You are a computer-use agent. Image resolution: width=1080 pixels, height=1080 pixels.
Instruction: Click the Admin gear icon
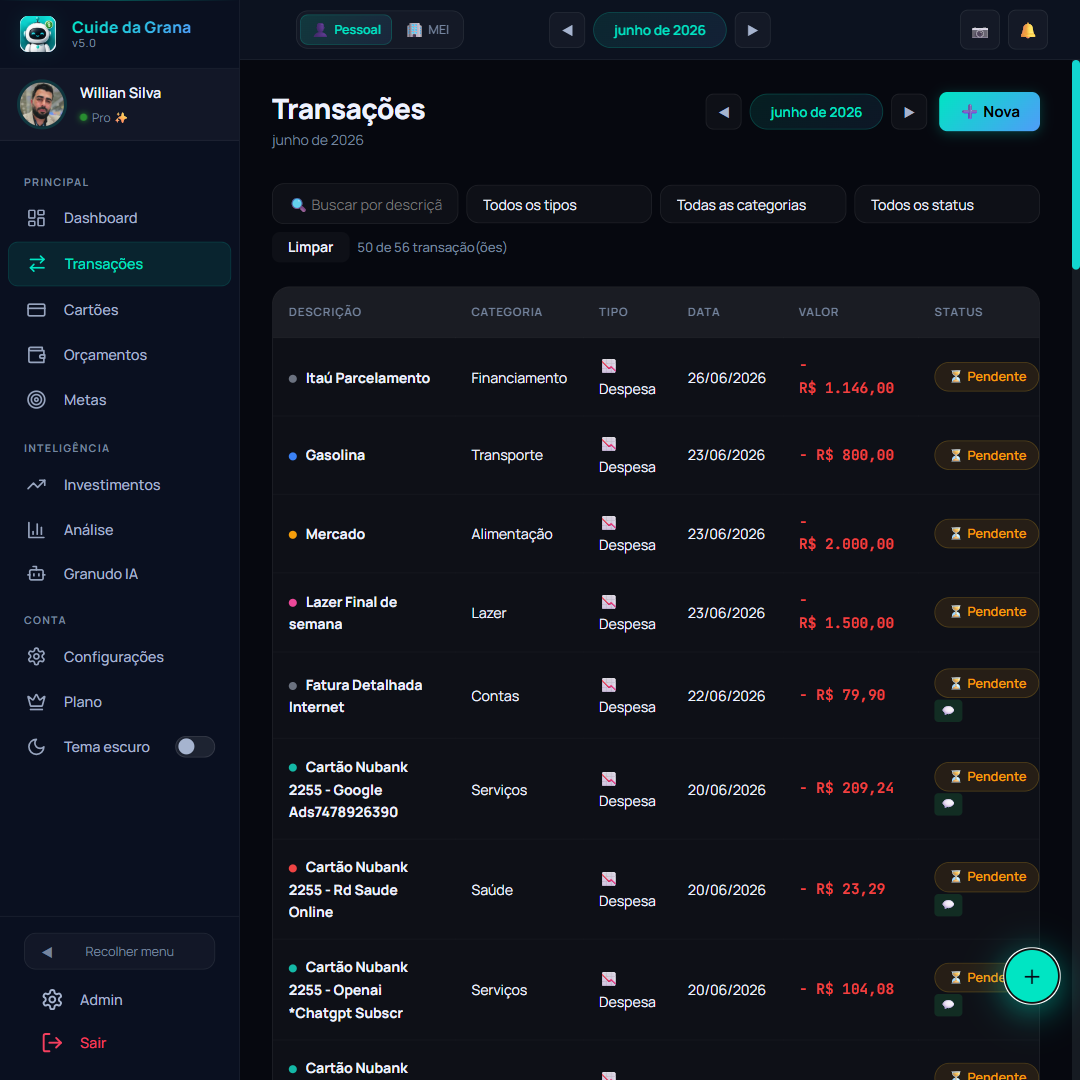coord(52,999)
